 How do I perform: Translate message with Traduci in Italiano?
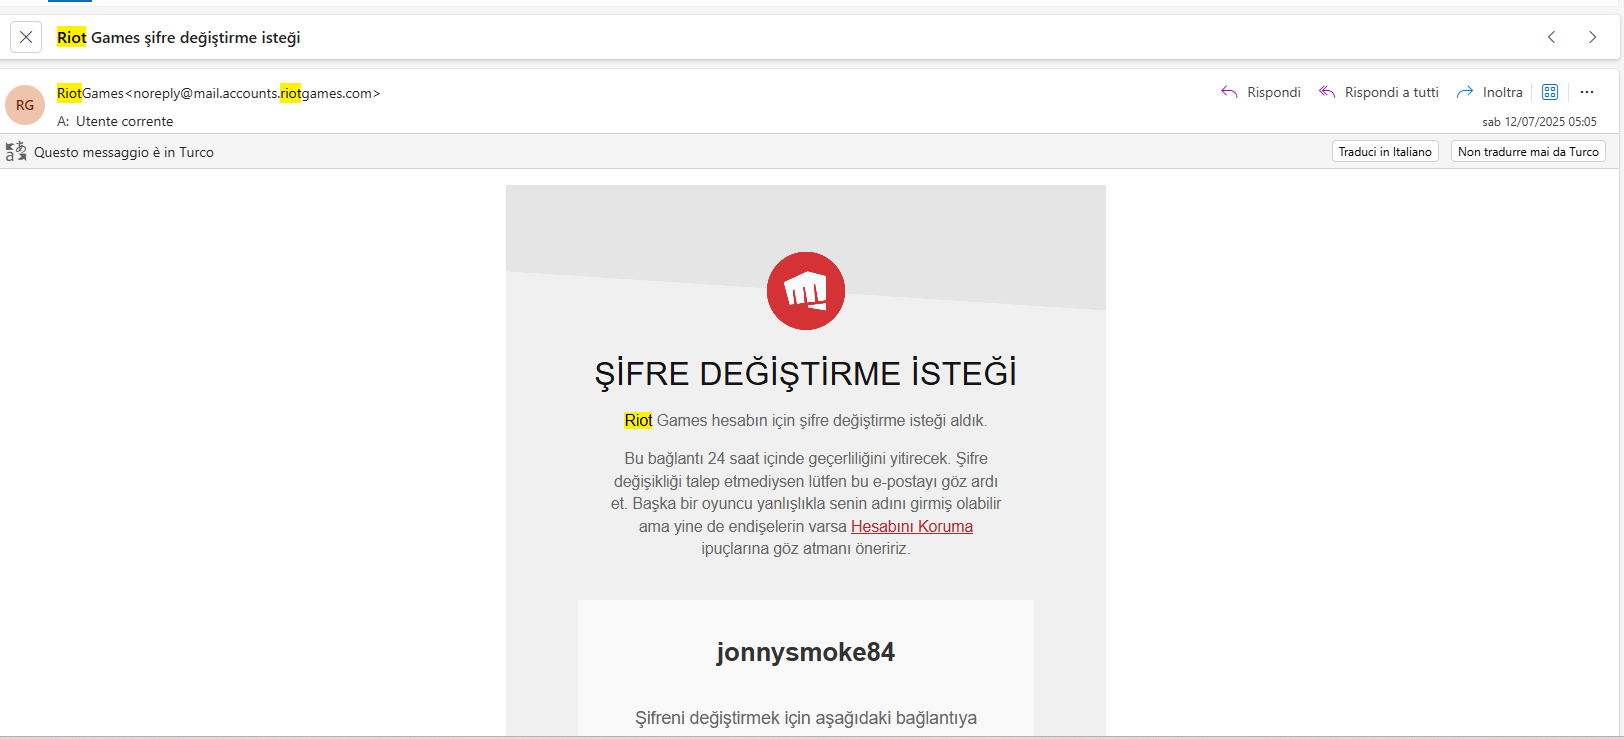(1385, 152)
